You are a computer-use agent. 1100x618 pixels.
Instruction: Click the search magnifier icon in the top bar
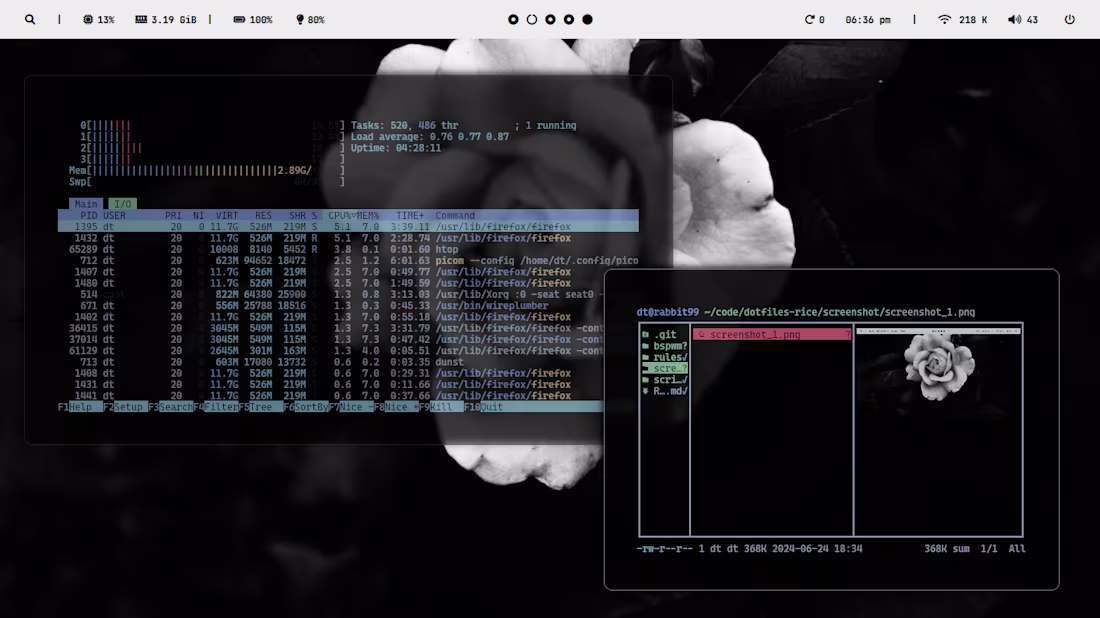30,19
